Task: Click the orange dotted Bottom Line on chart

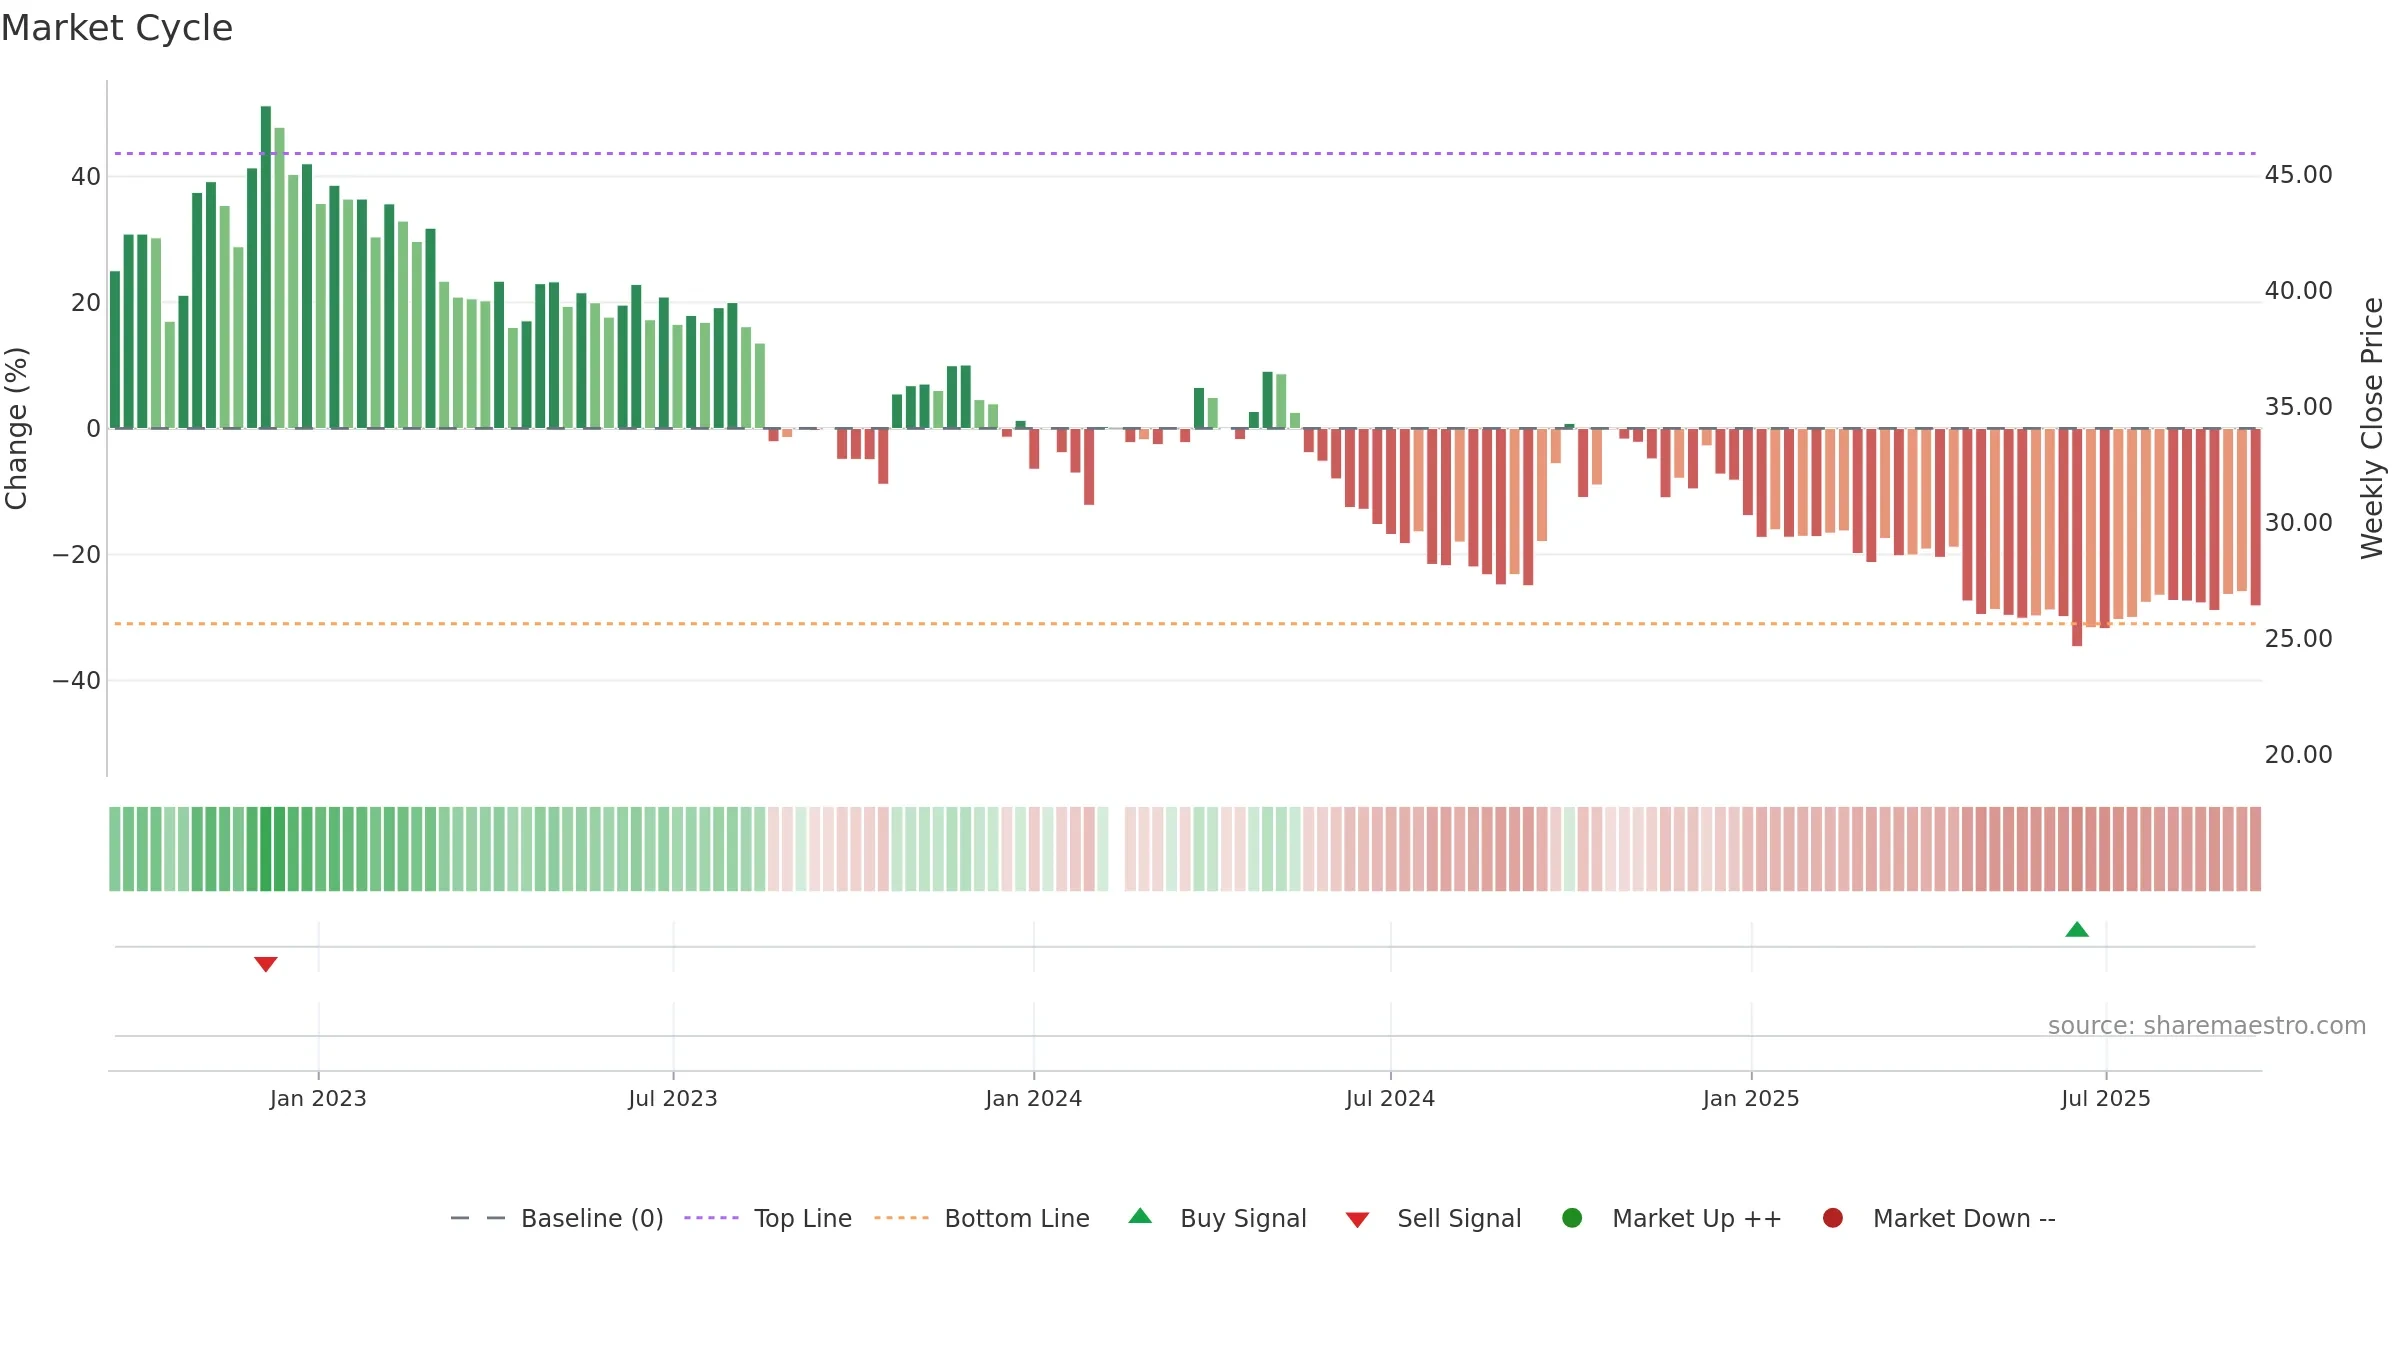Action: 1185,624
